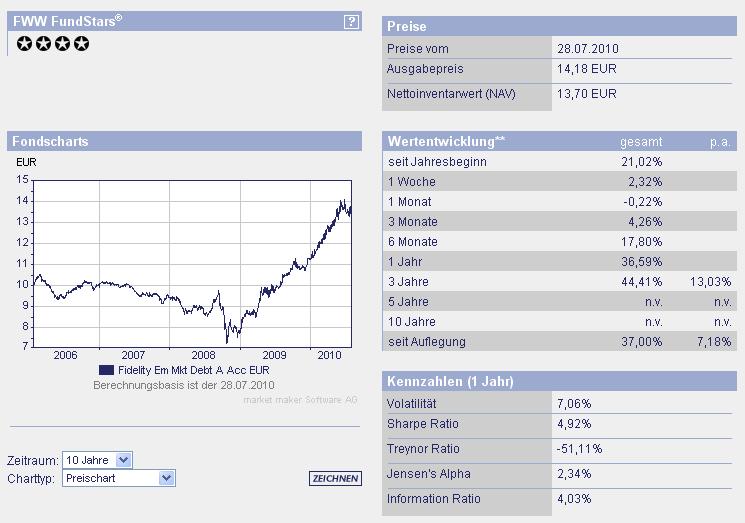The height and width of the screenshot is (523, 745).
Task: Click the seit Auflegung performance row
Action: coord(426,342)
